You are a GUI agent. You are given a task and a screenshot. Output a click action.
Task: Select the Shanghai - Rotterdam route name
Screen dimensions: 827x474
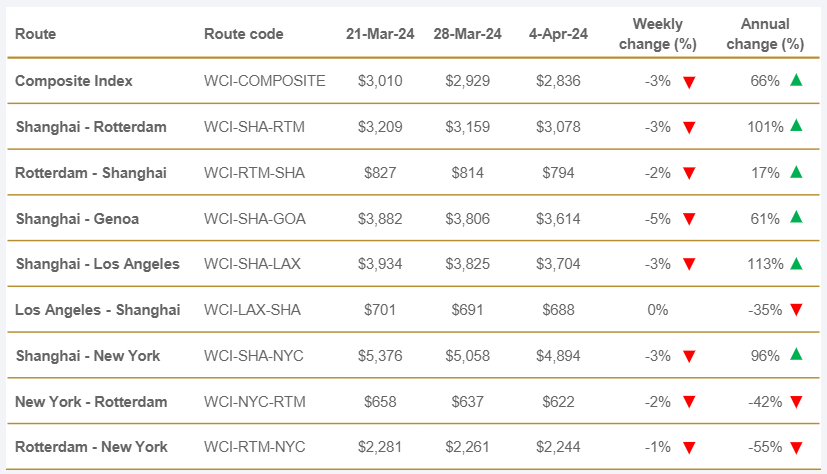[x=91, y=127]
